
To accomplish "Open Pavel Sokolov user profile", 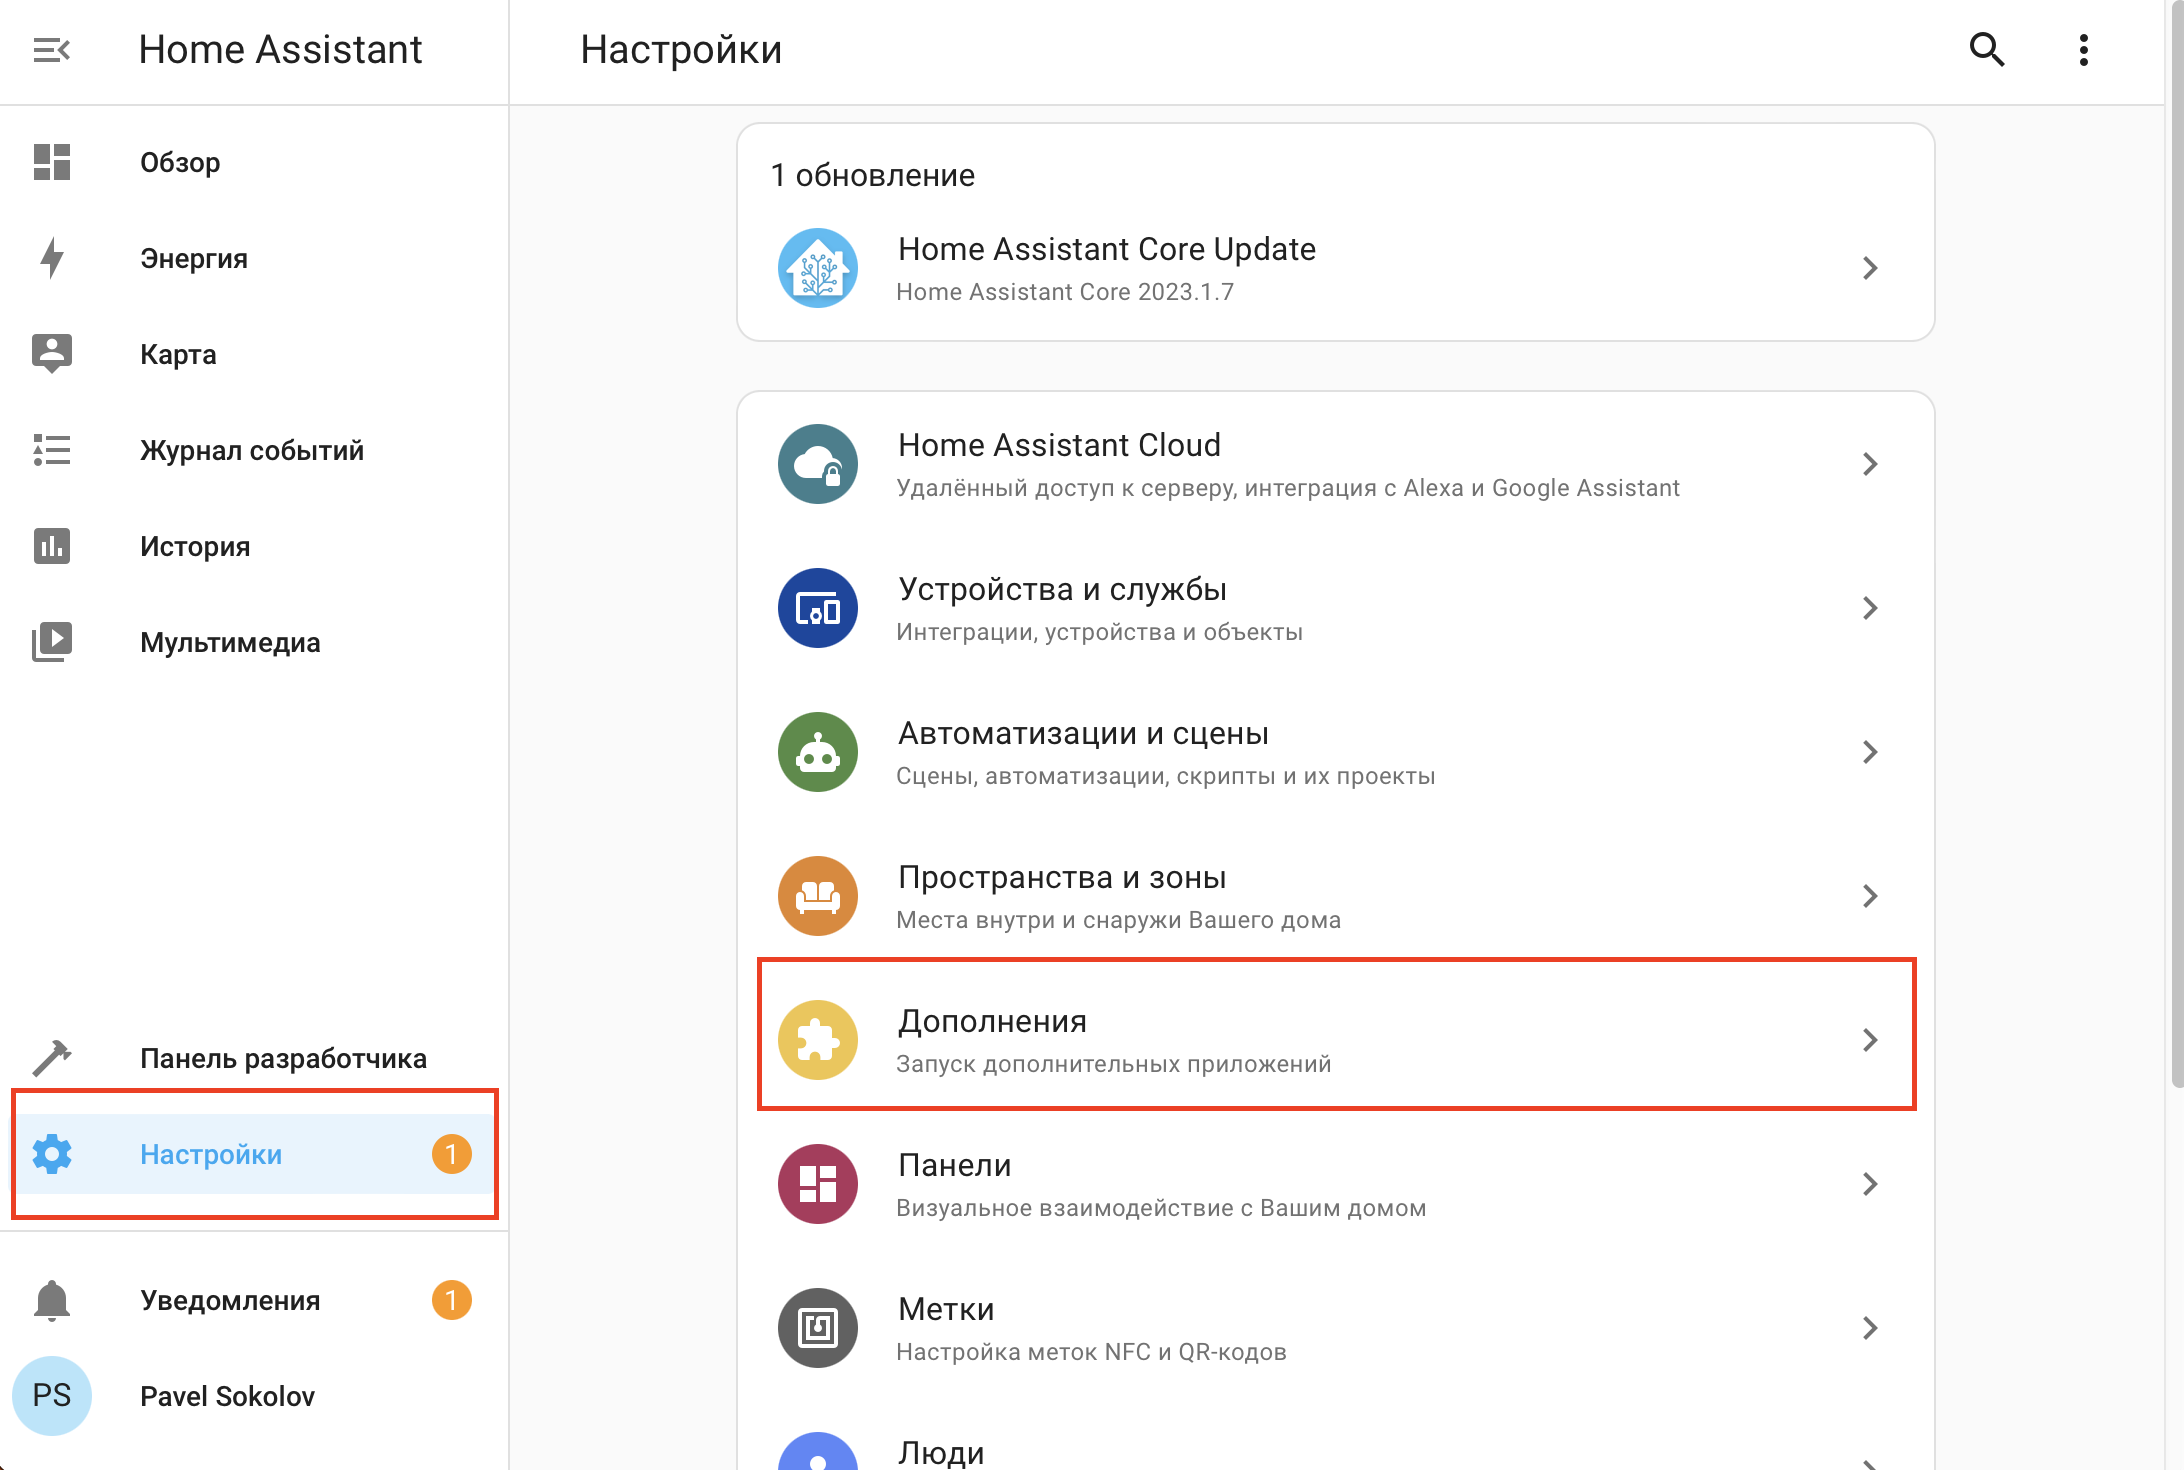I will tap(227, 1396).
